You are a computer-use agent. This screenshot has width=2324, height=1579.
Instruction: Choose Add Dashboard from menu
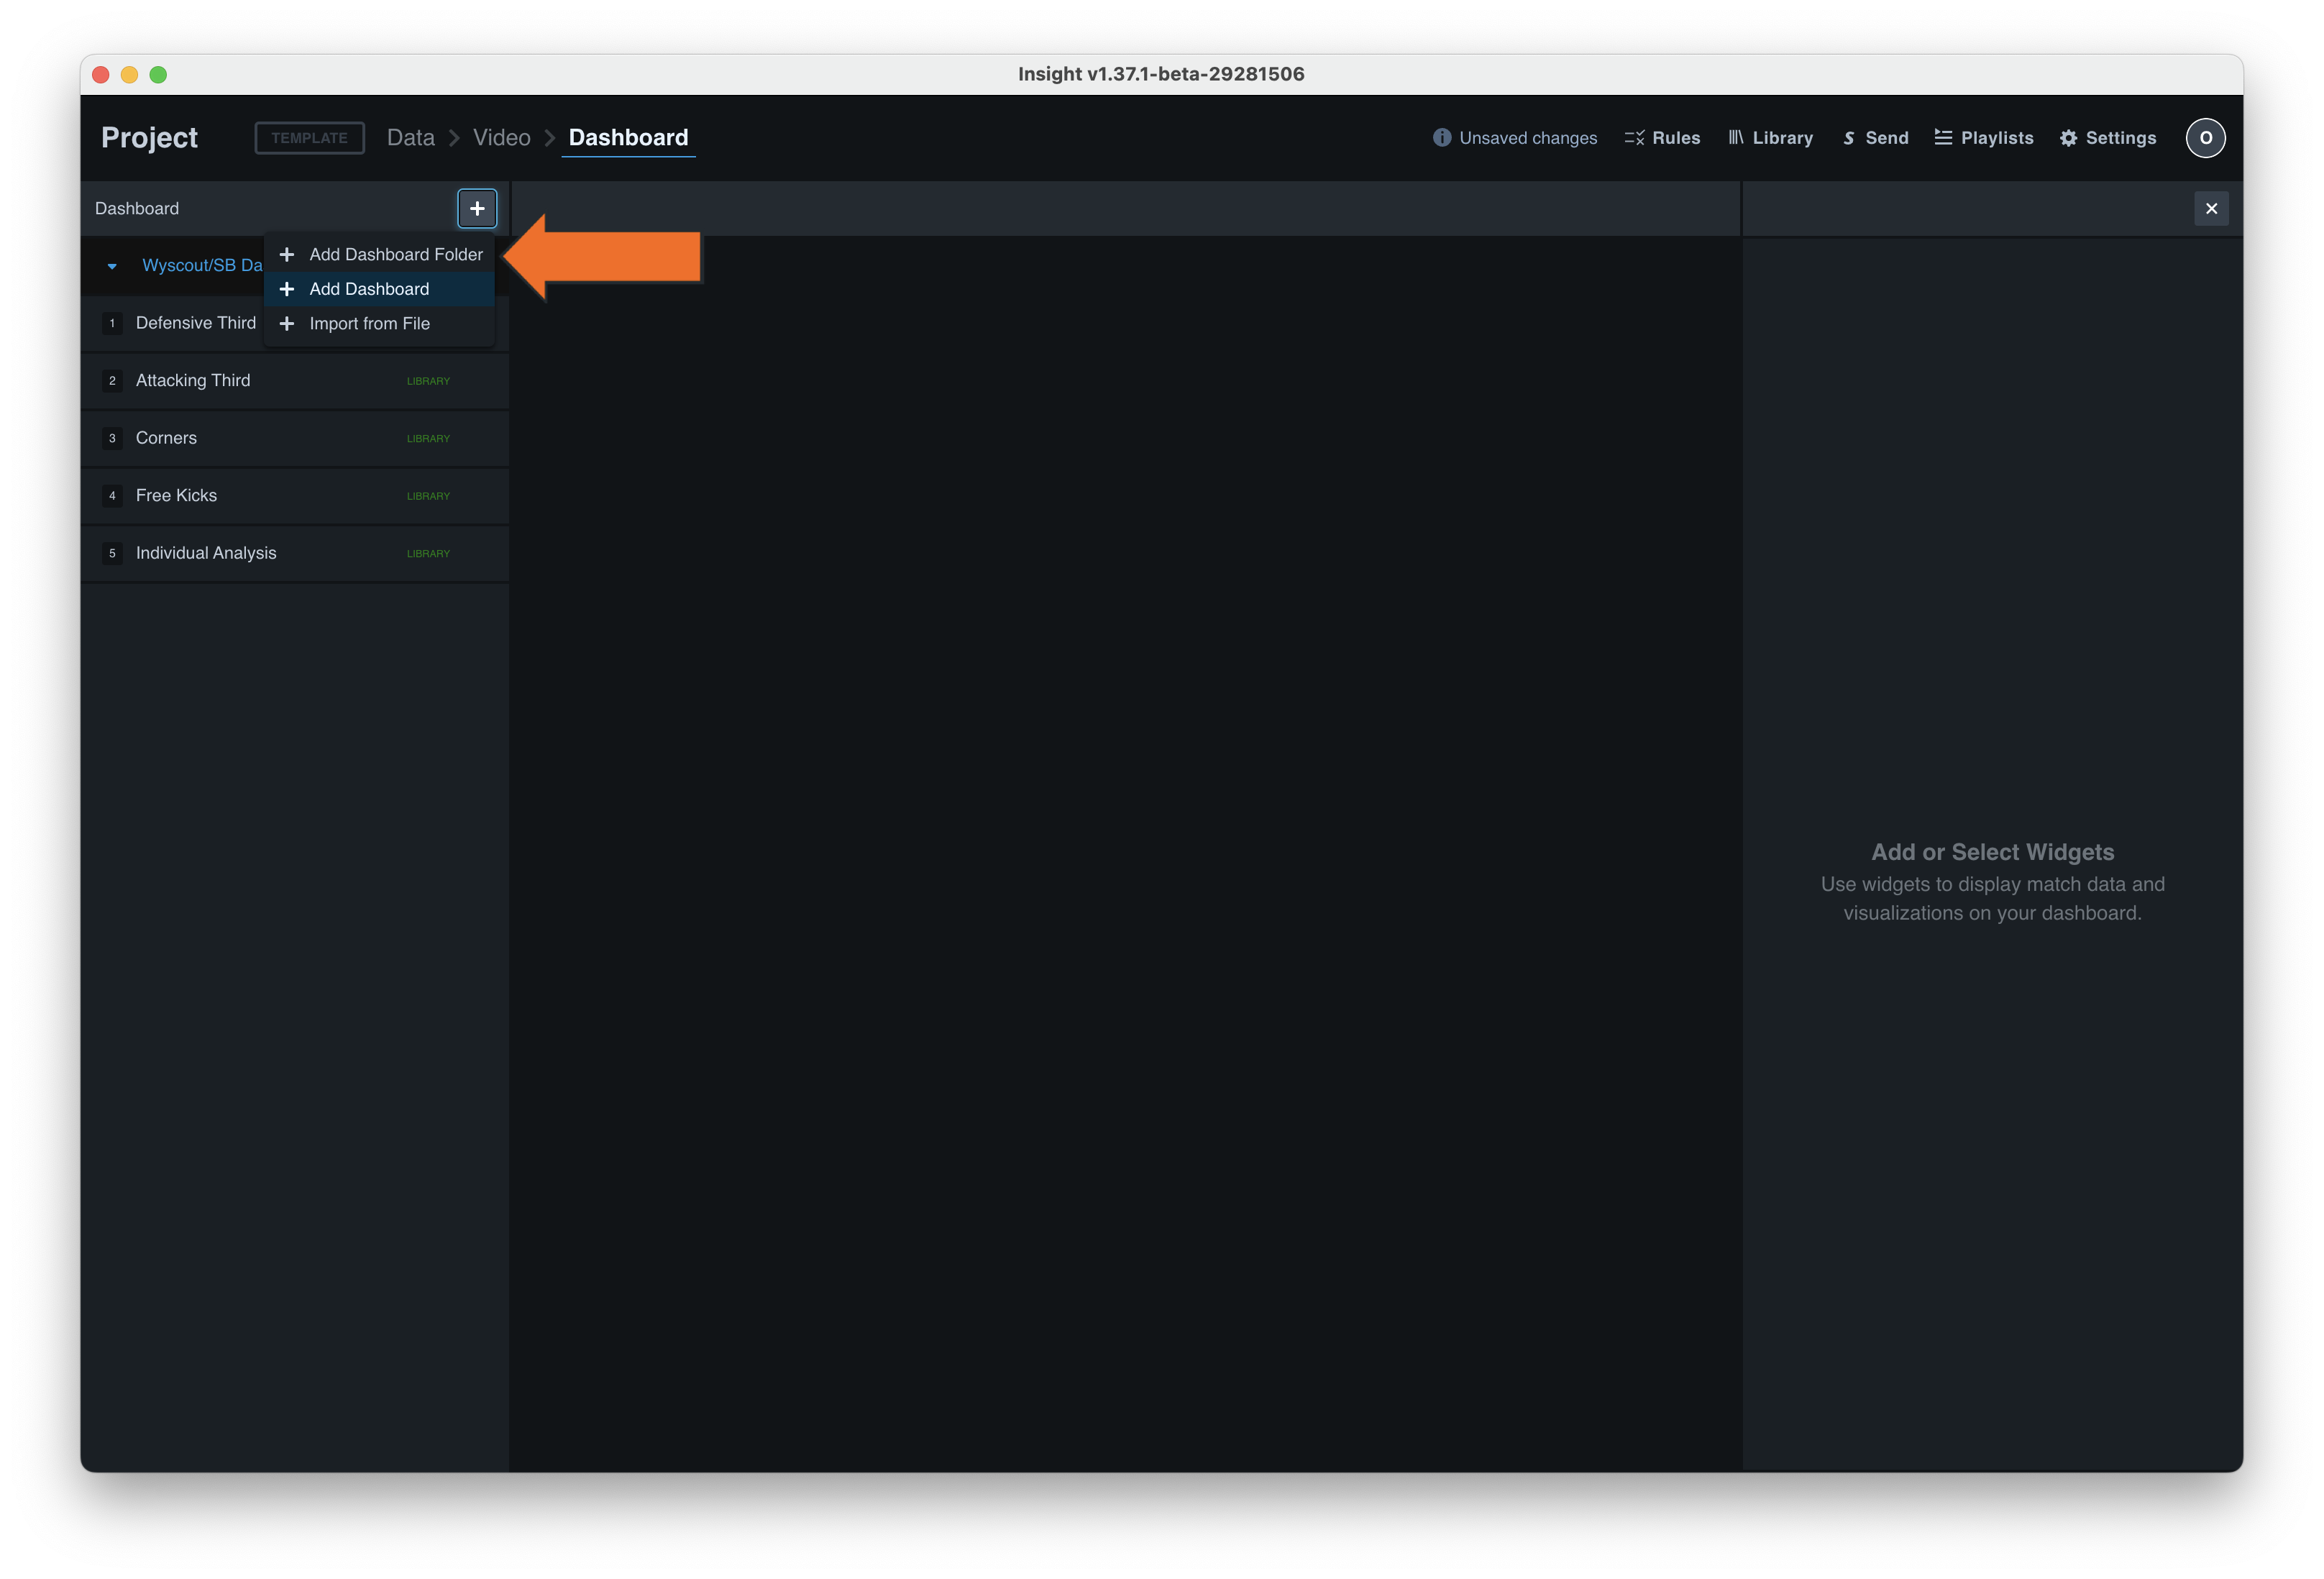click(x=380, y=289)
